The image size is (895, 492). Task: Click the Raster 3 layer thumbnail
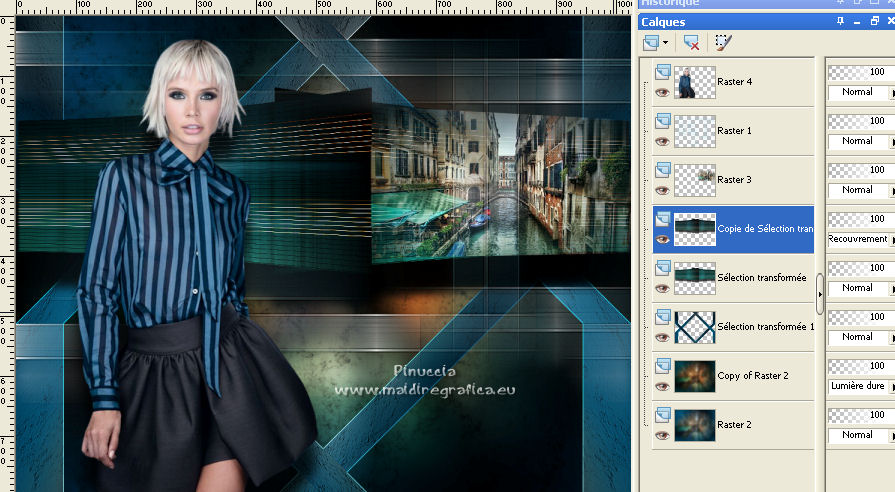click(695, 180)
